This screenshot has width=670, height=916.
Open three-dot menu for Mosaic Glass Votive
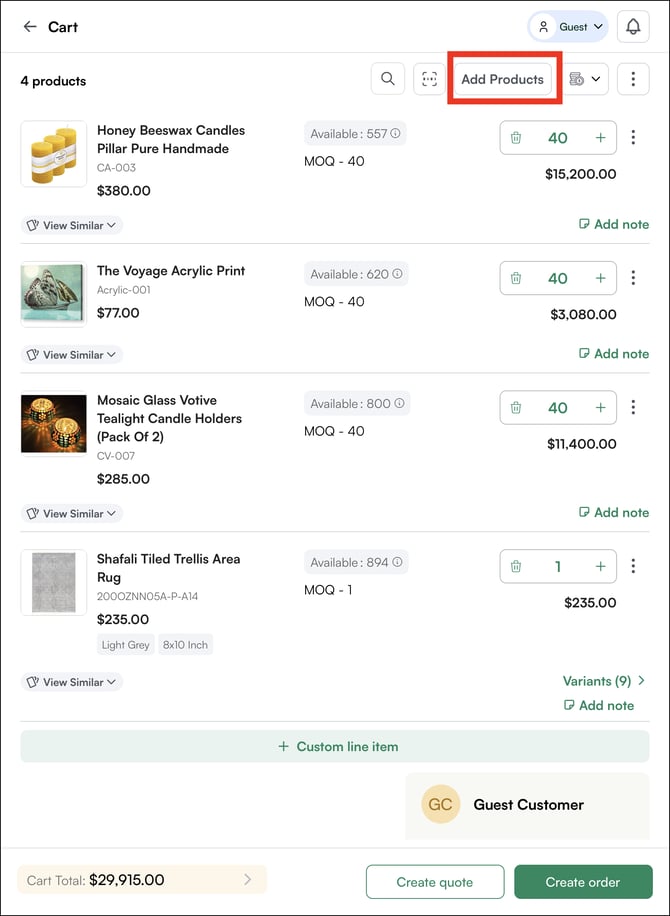(x=633, y=407)
